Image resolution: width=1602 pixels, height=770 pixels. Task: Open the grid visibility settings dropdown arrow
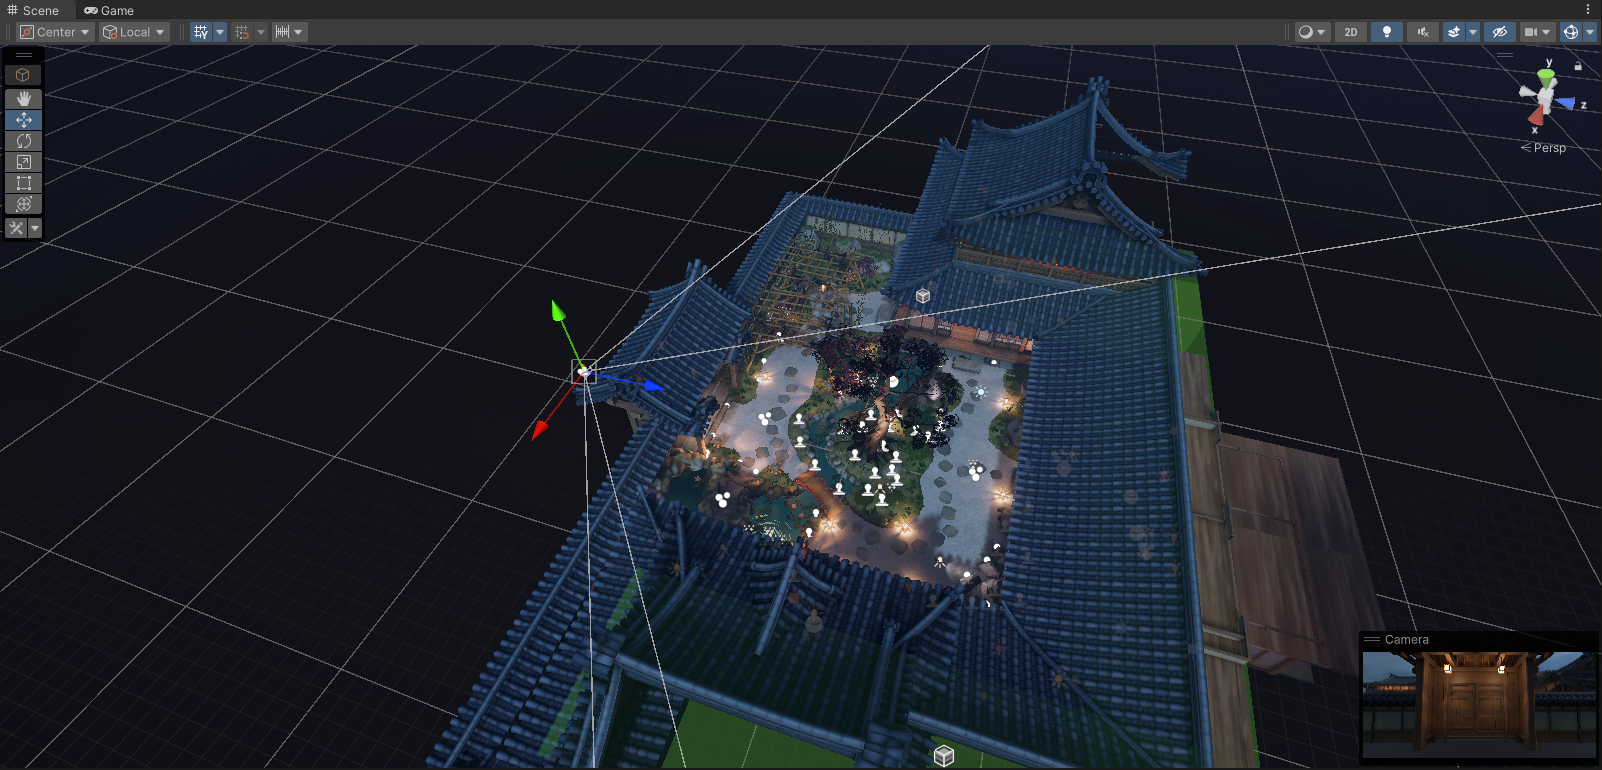point(220,32)
